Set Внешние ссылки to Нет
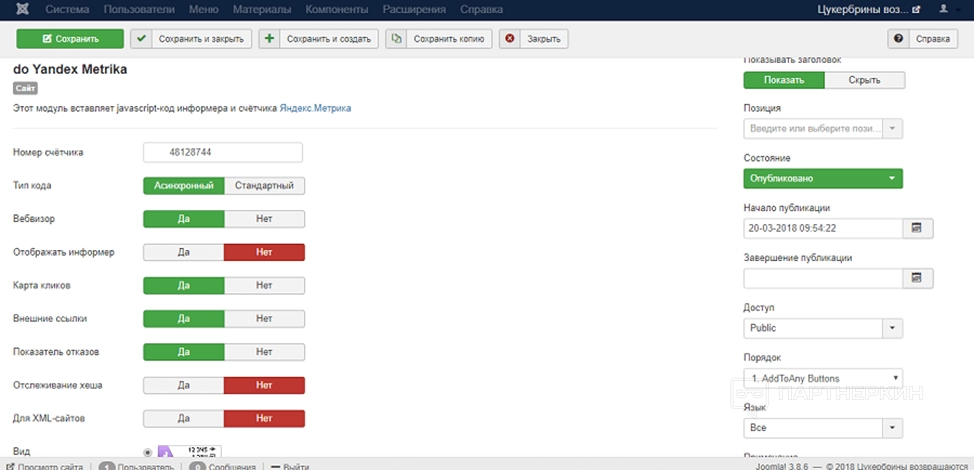The height and width of the screenshot is (470, 974). tap(265, 319)
